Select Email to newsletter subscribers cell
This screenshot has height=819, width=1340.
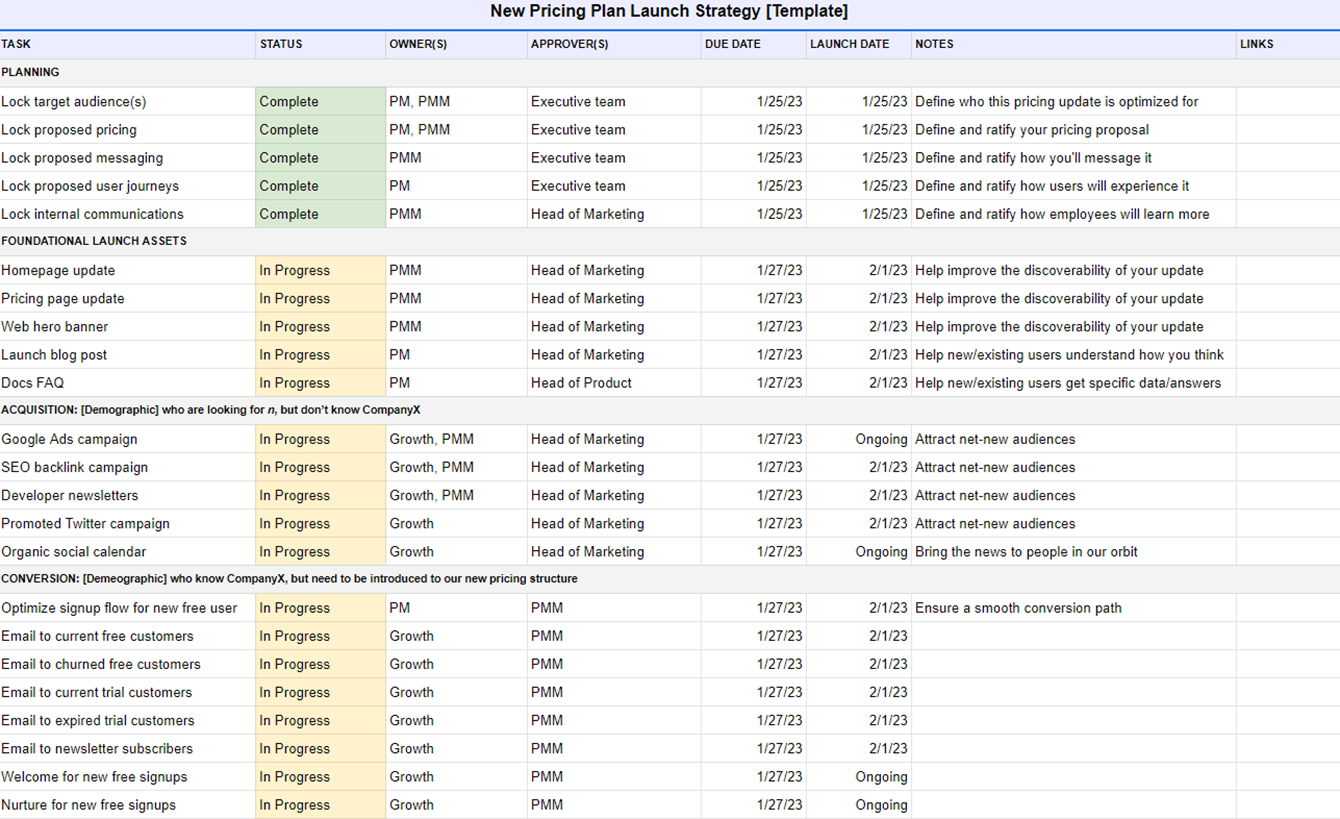[128, 749]
